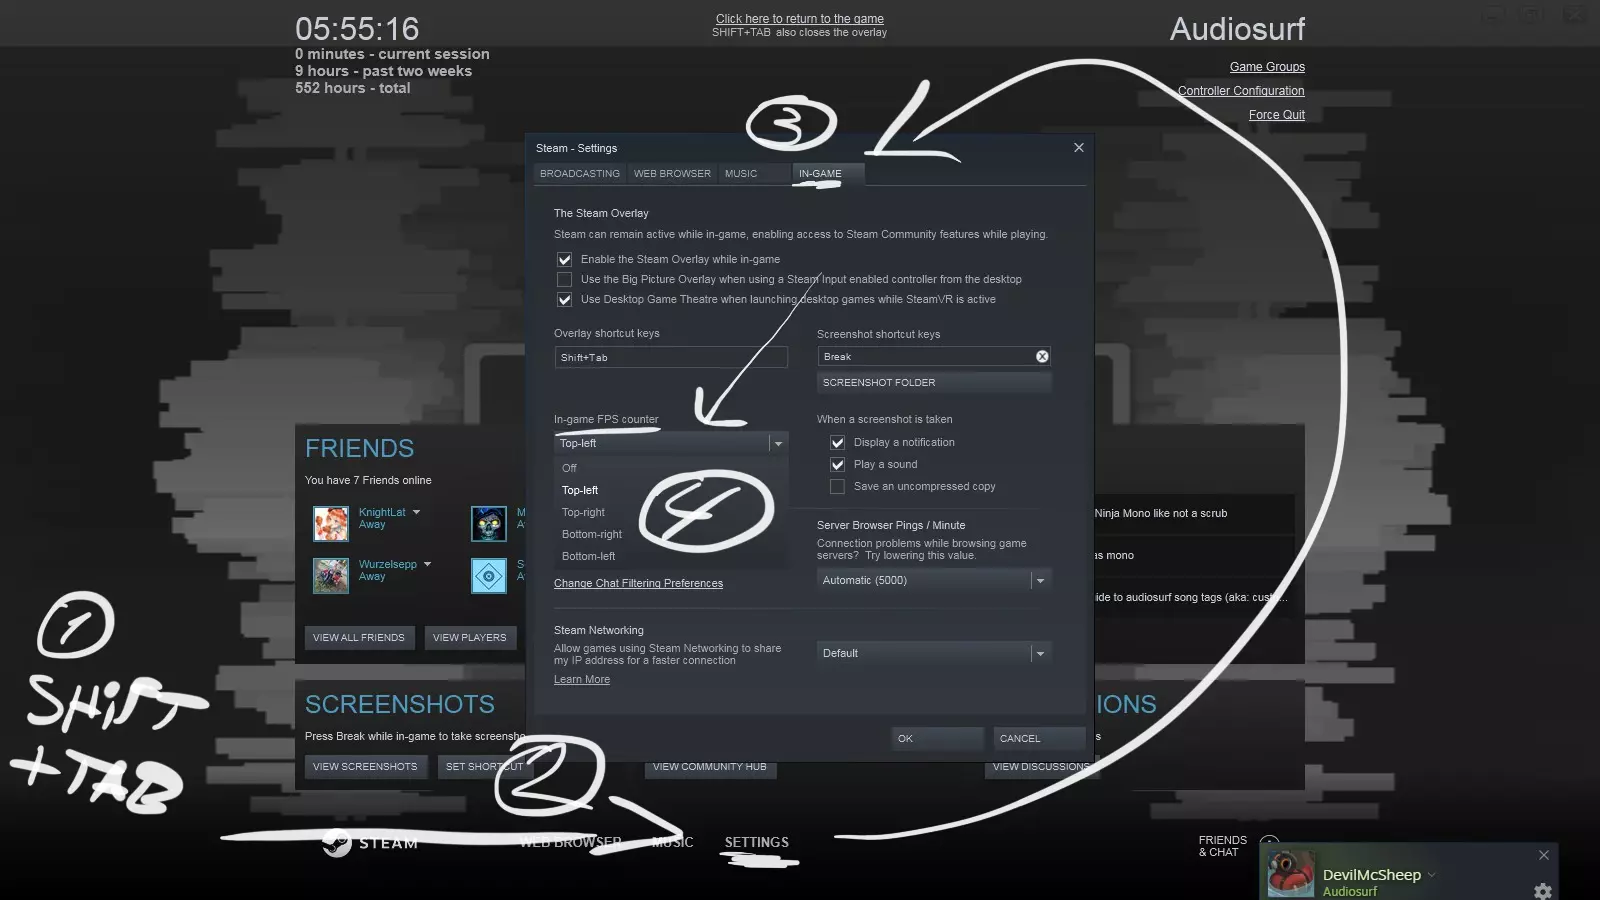Open Settings in the overlay bottom bar
The height and width of the screenshot is (900, 1600).
pos(757,842)
